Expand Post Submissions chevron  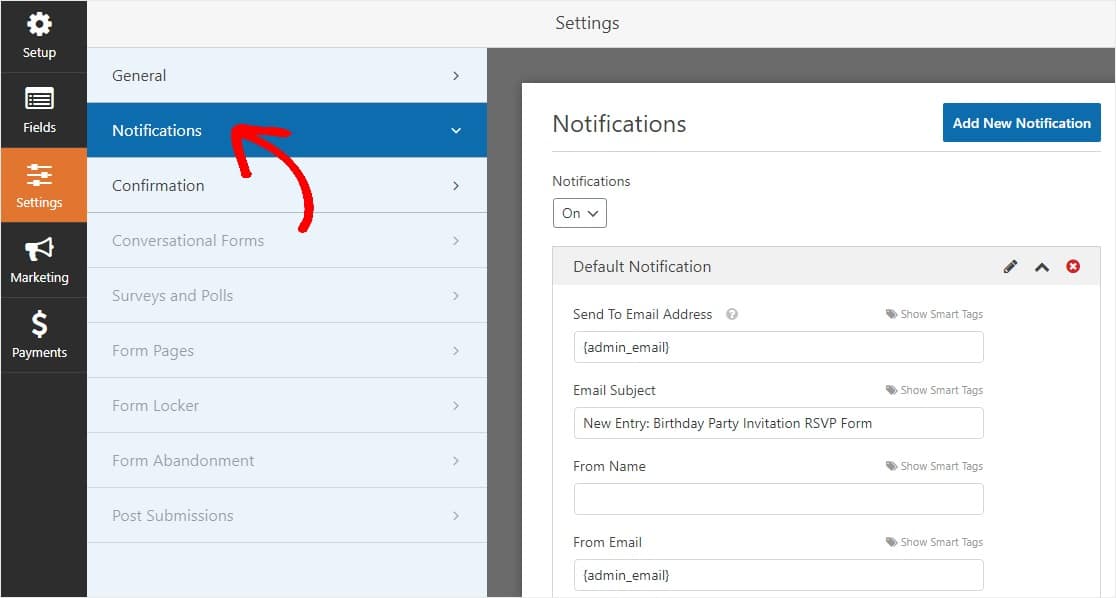point(456,515)
